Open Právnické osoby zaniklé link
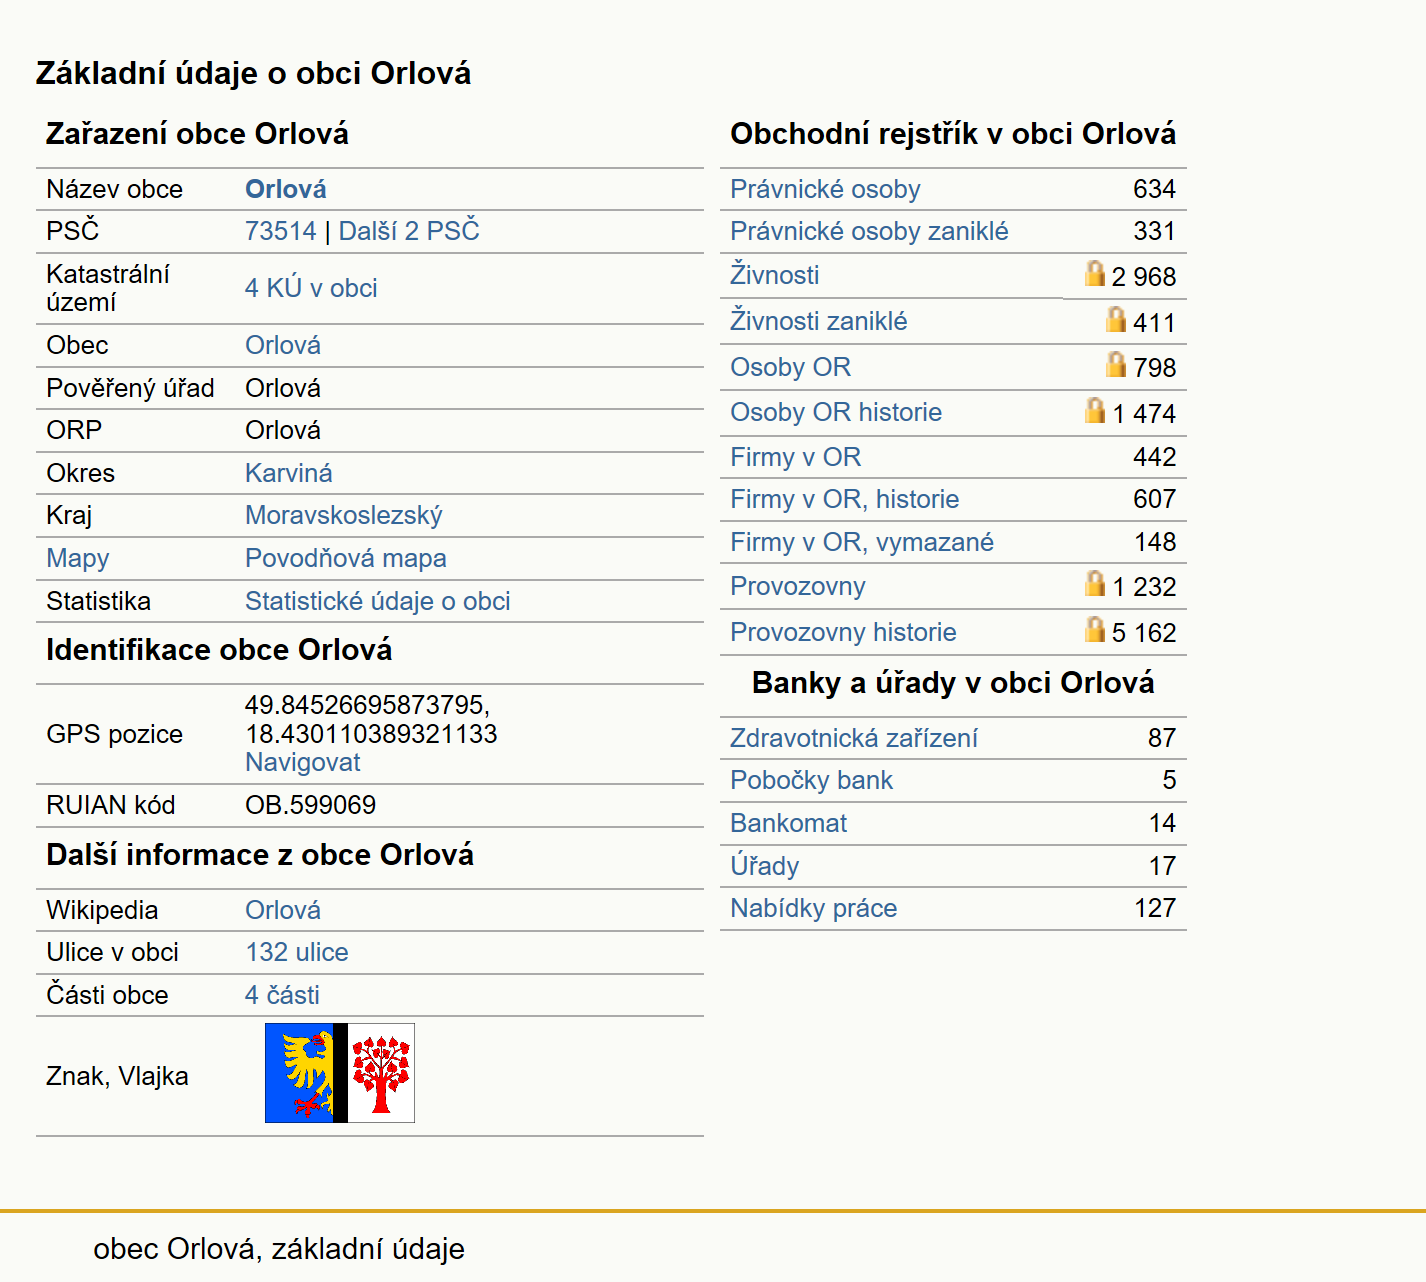 tap(869, 231)
